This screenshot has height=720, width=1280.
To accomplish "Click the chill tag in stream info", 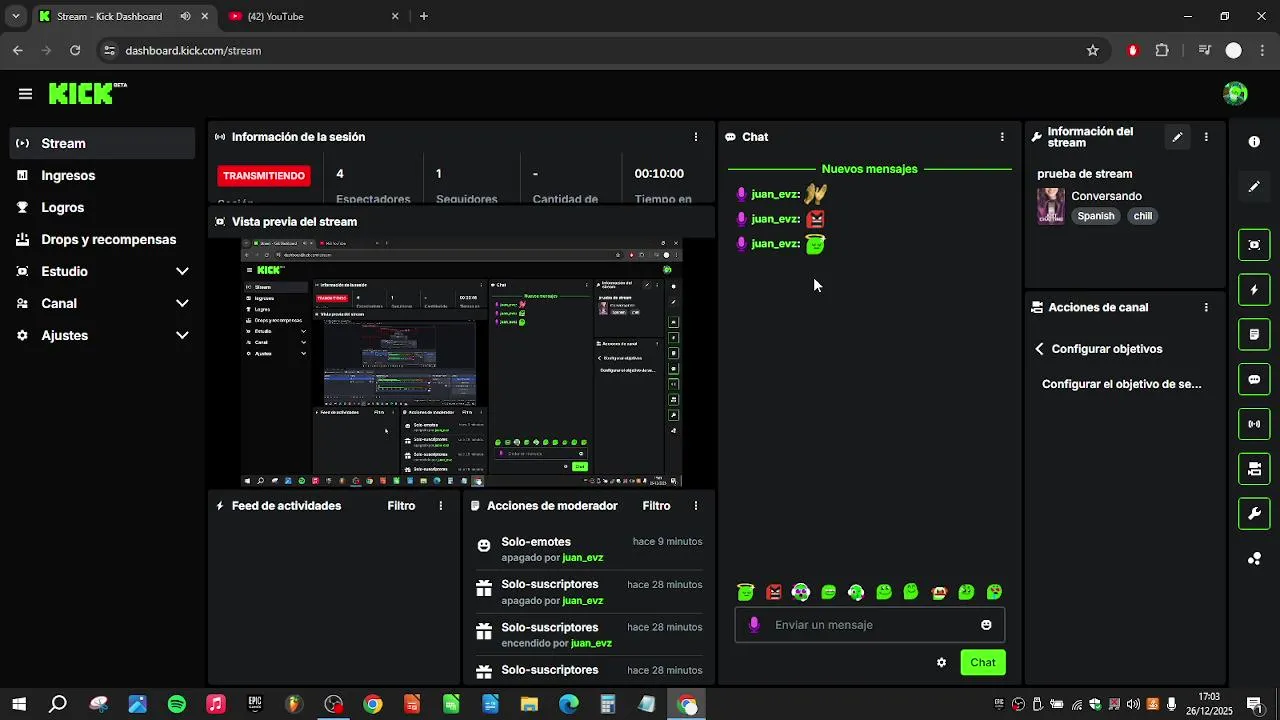I will [1143, 216].
